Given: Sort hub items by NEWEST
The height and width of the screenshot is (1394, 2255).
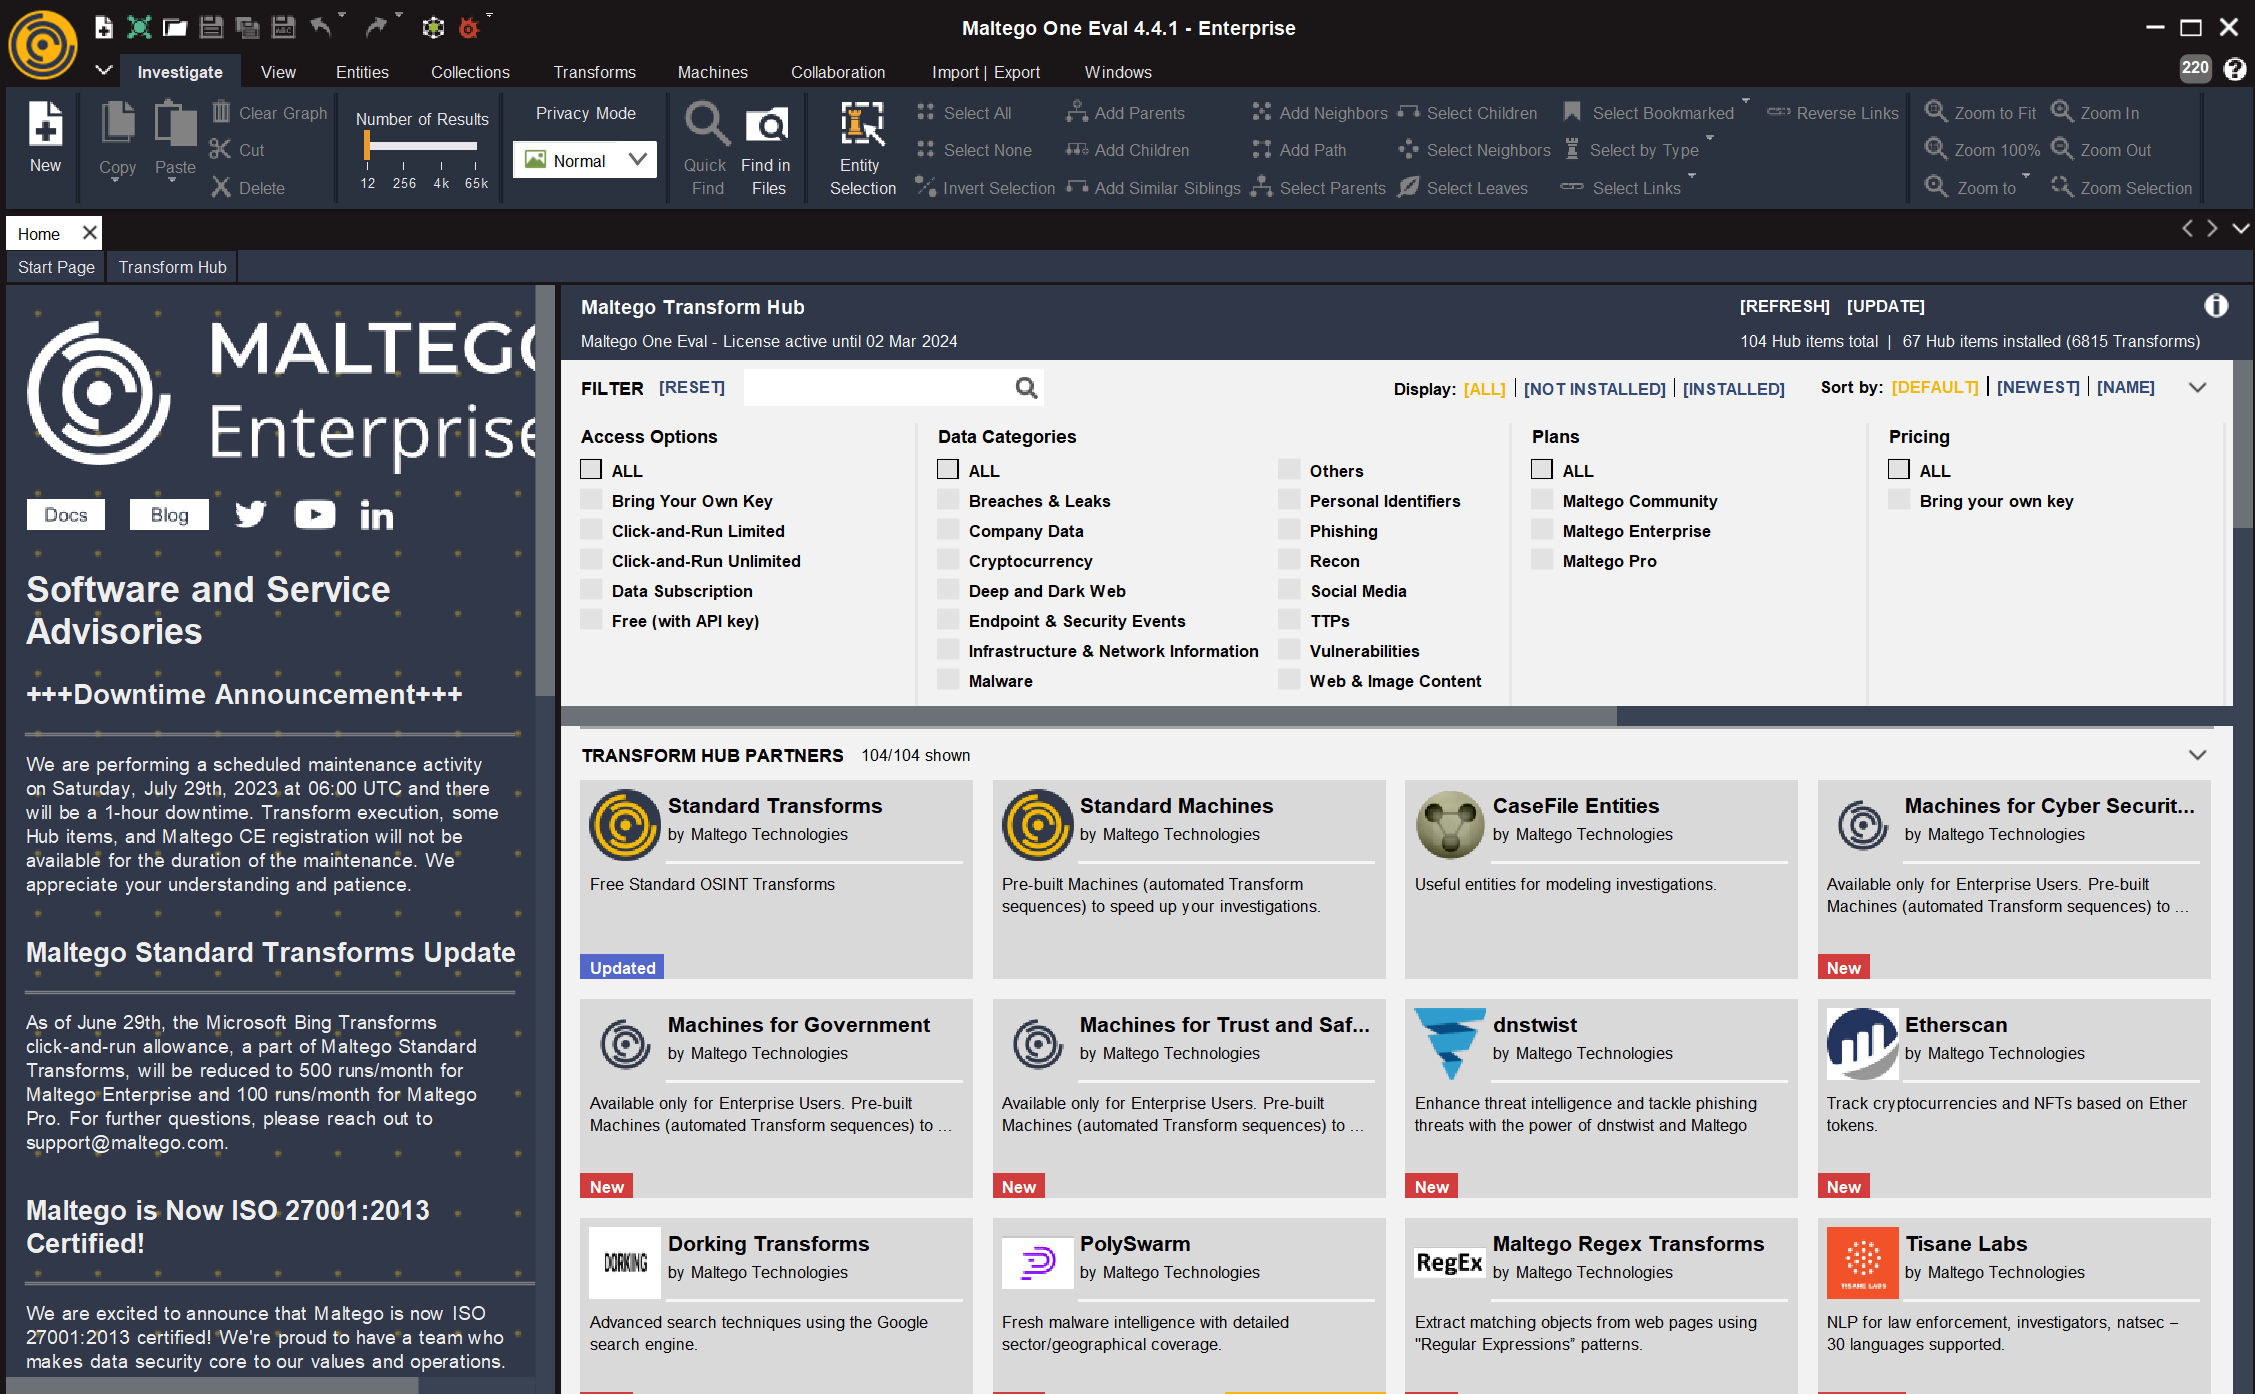Looking at the screenshot, I should click(2037, 387).
